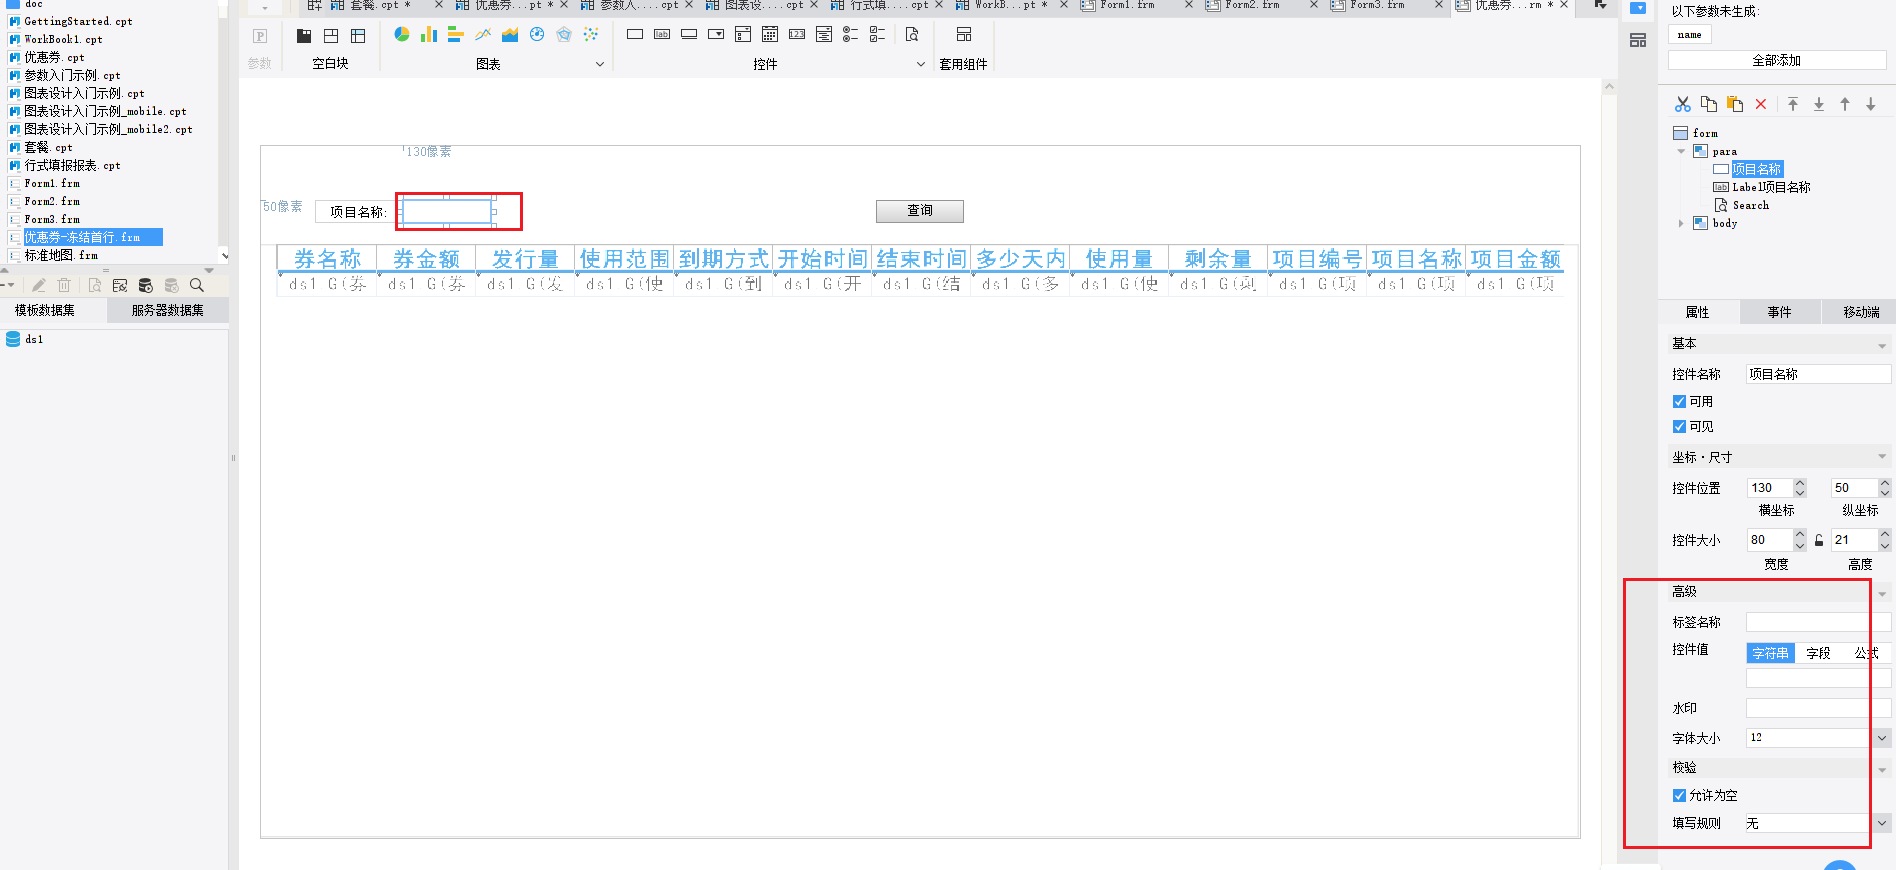Move widget to top with arrow icon
Image resolution: width=1896 pixels, height=870 pixels.
click(1793, 104)
